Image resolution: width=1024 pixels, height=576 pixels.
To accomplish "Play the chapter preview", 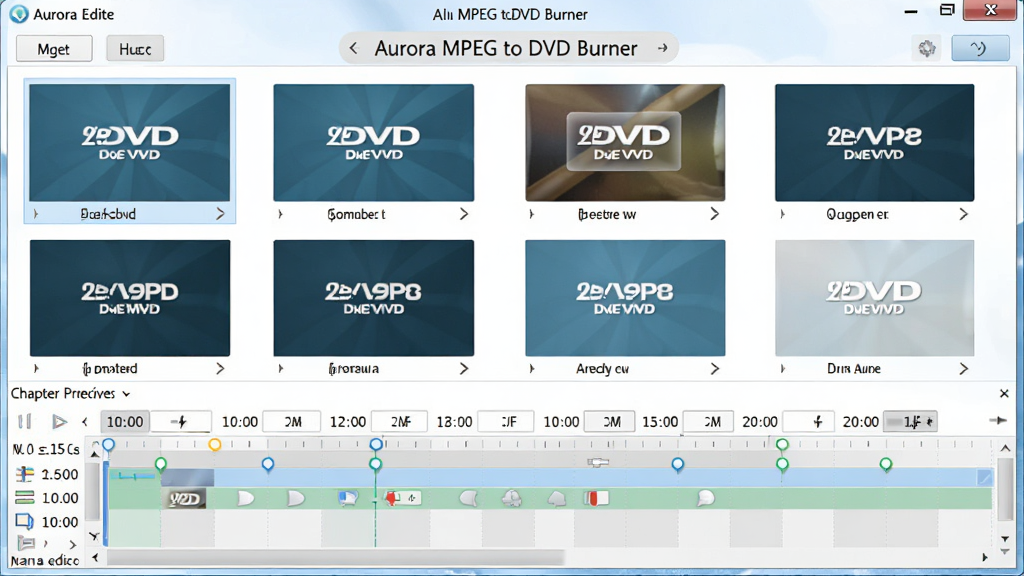I will coord(59,421).
